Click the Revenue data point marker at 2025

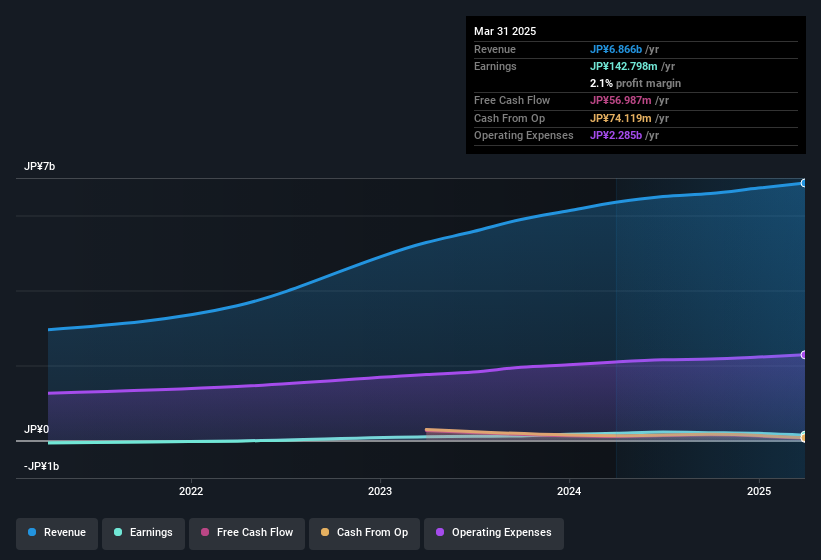tap(803, 183)
